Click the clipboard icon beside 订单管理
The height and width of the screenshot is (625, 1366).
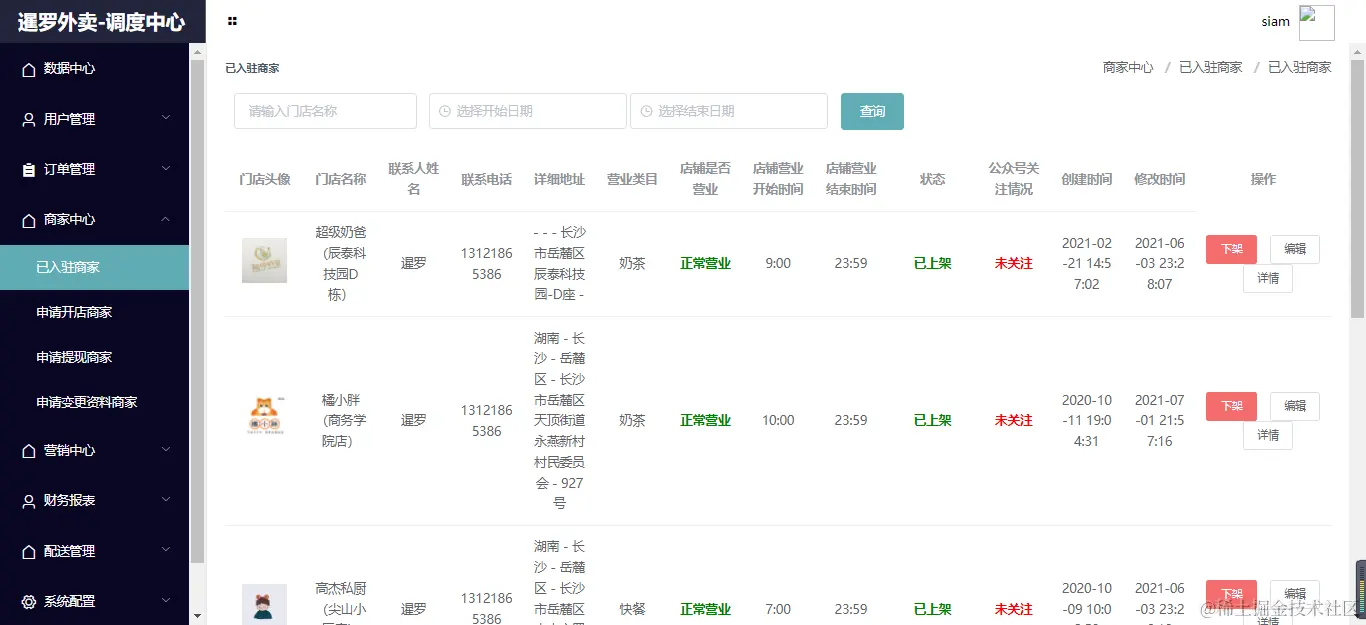[x=29, y=170]
